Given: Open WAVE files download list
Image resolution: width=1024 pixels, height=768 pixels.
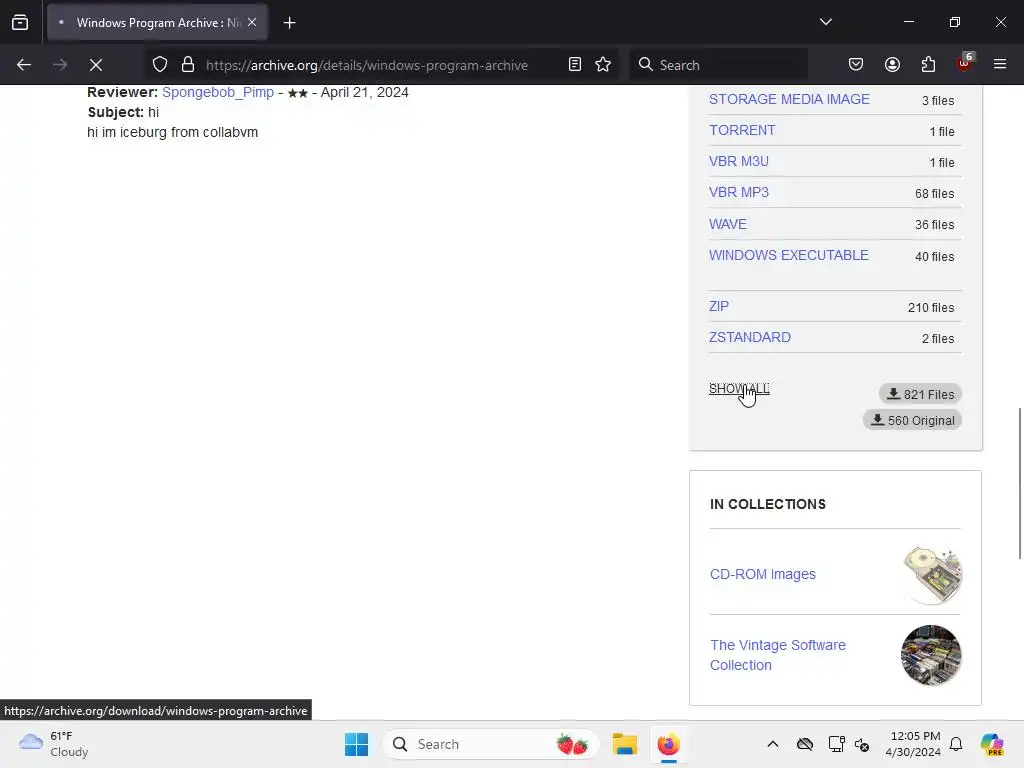Looking at the screenshot, I should (x=728, y=224).
